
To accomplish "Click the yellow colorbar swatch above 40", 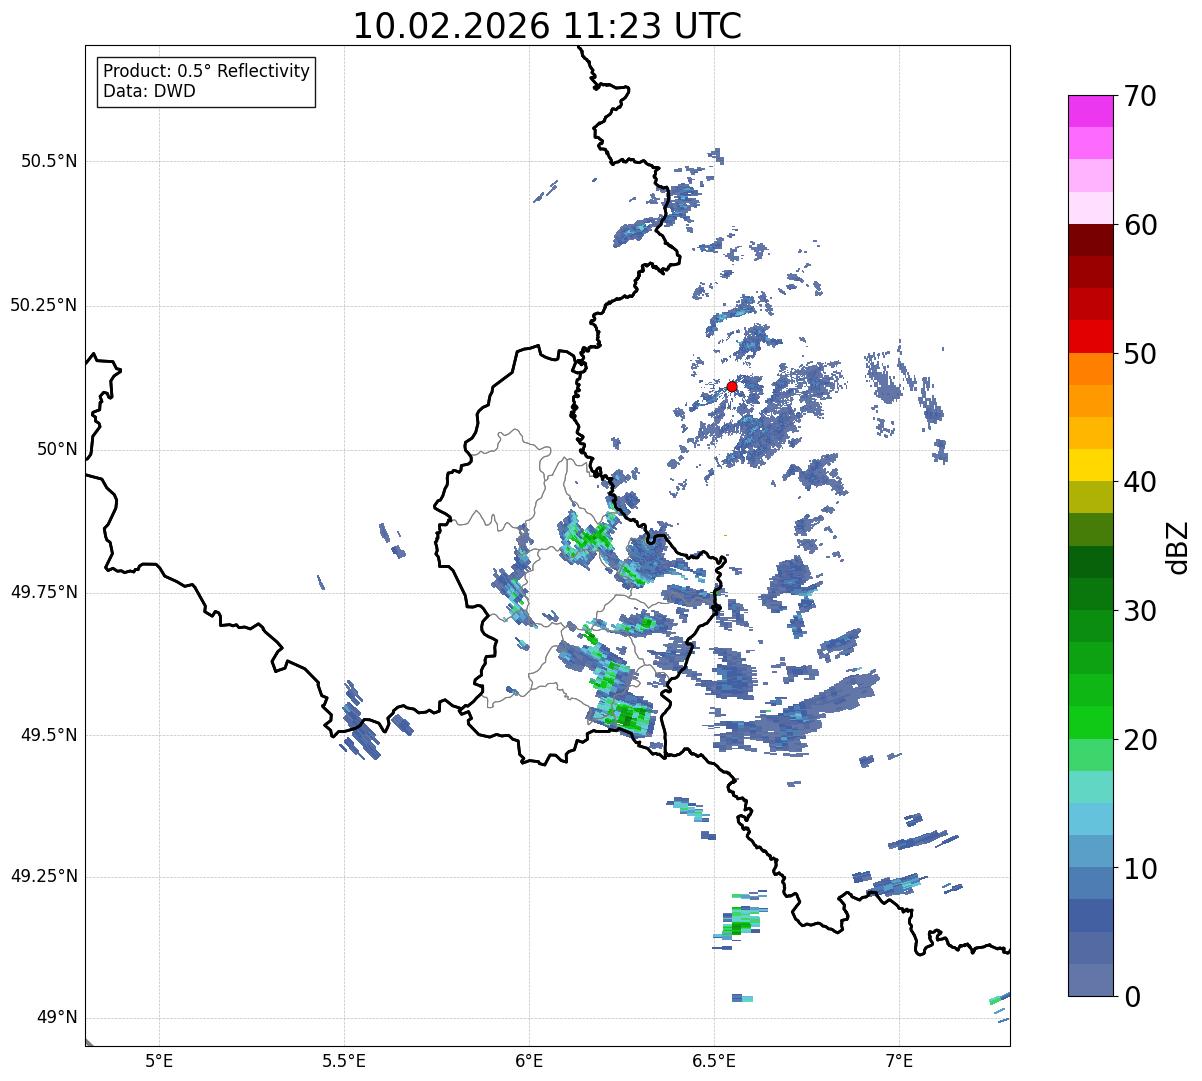I will click(1091, 466).
